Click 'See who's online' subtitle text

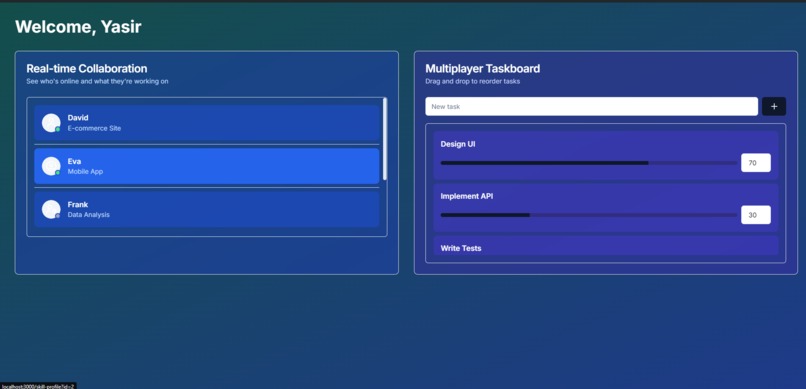click(x=97, y=81)
